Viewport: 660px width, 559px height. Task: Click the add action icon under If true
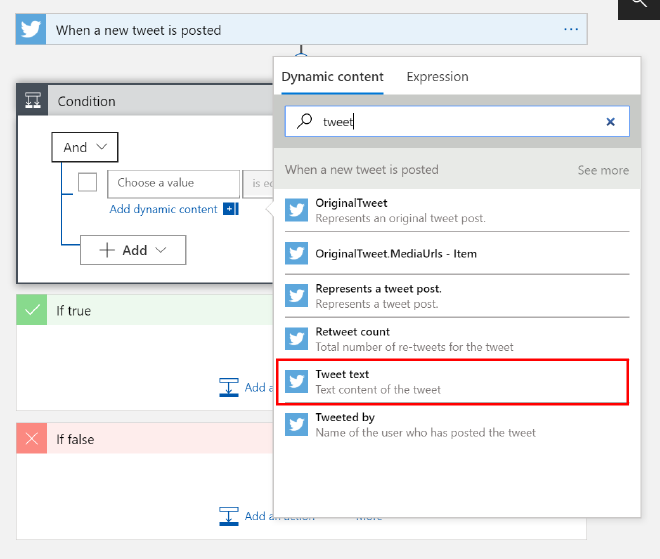229,387
